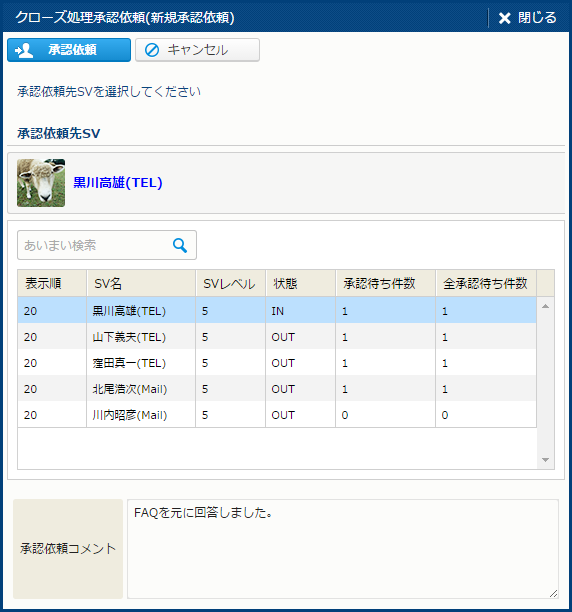The image size is (572, 612).
Task: Sort by SVレベル column header
Action: (231, 283)
